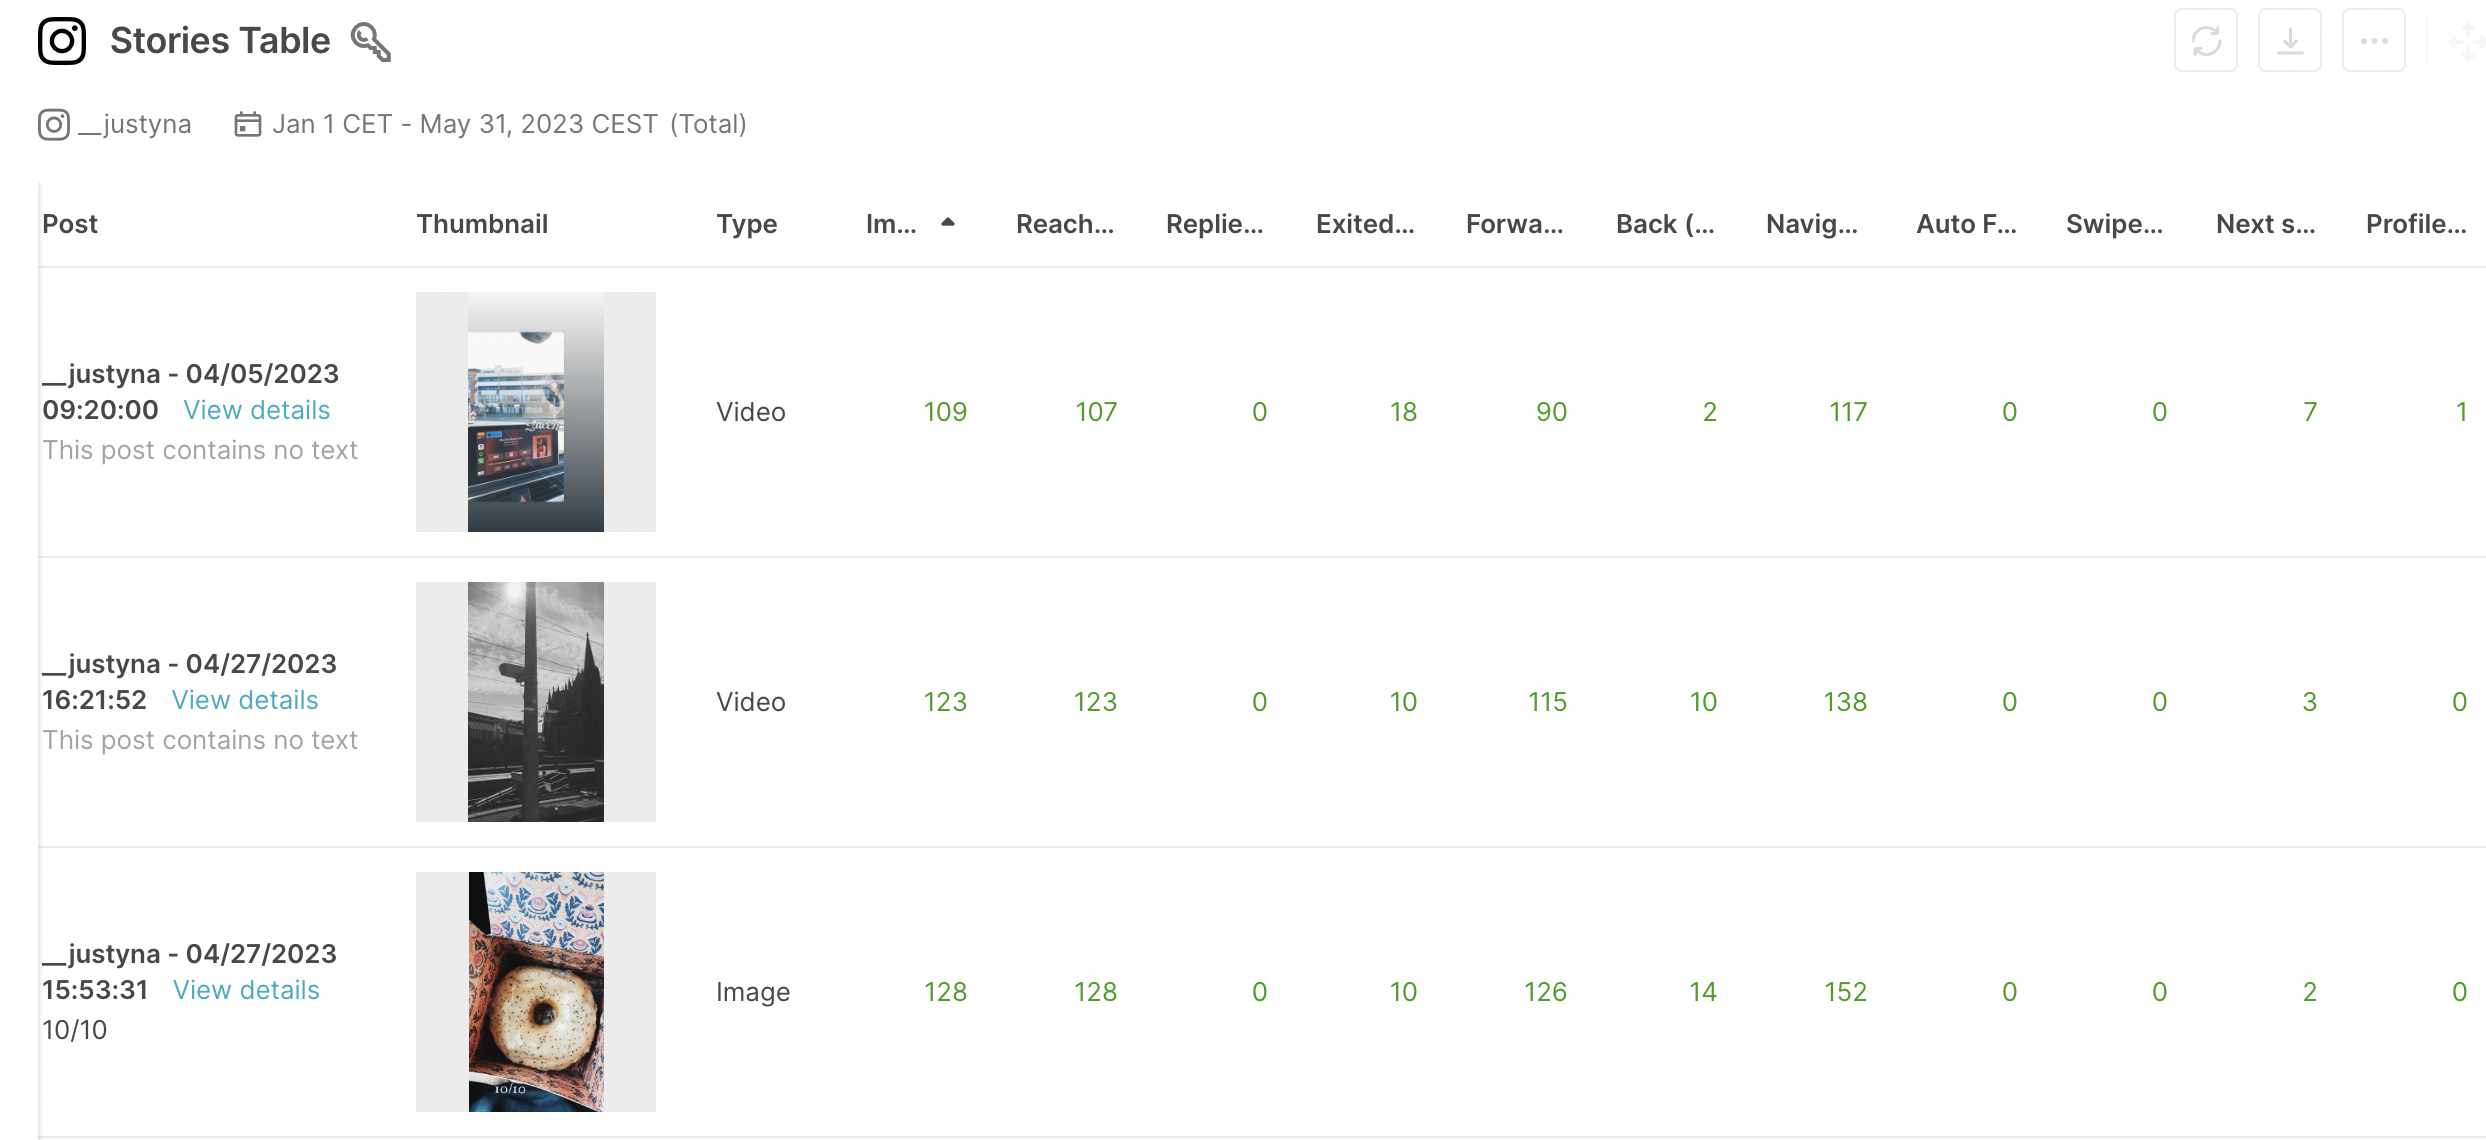
Task: Open the black-and-white cathedral video thumbnail
Action: (x=536, y=702)
